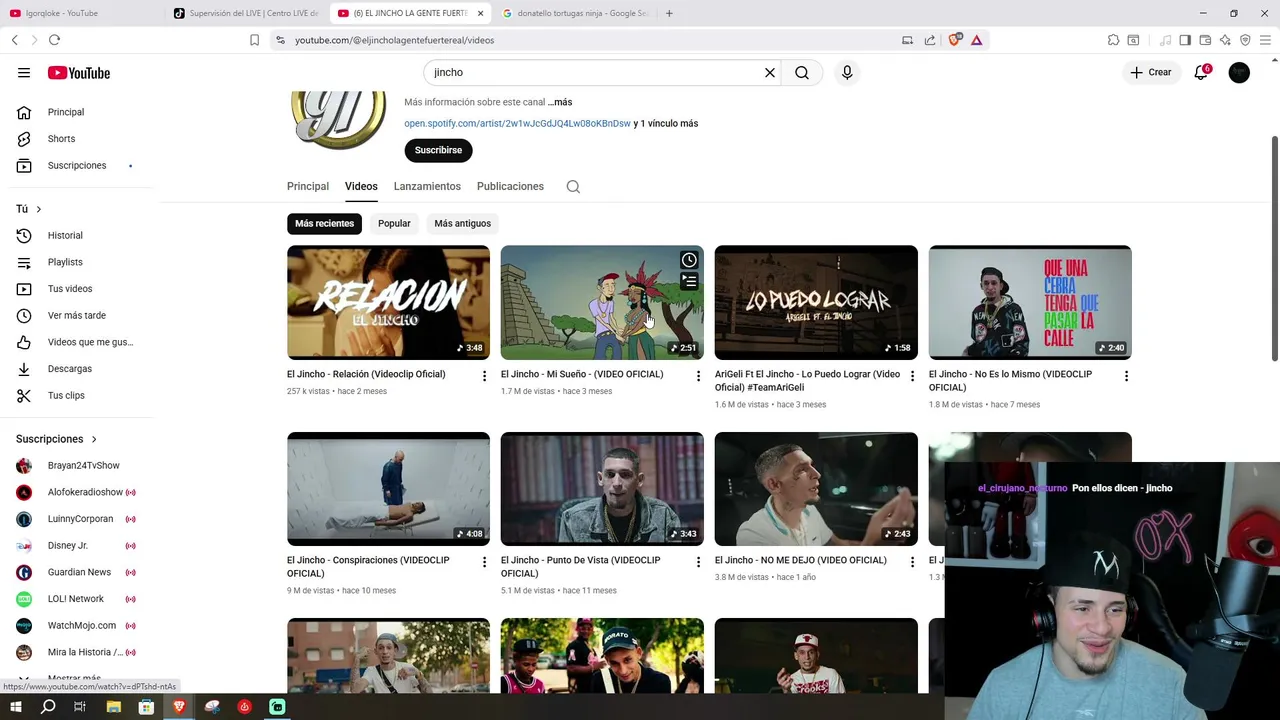The image size is (1280, 720).
Task: Bookmark this page icon in address bar
Action: point(254,40)
